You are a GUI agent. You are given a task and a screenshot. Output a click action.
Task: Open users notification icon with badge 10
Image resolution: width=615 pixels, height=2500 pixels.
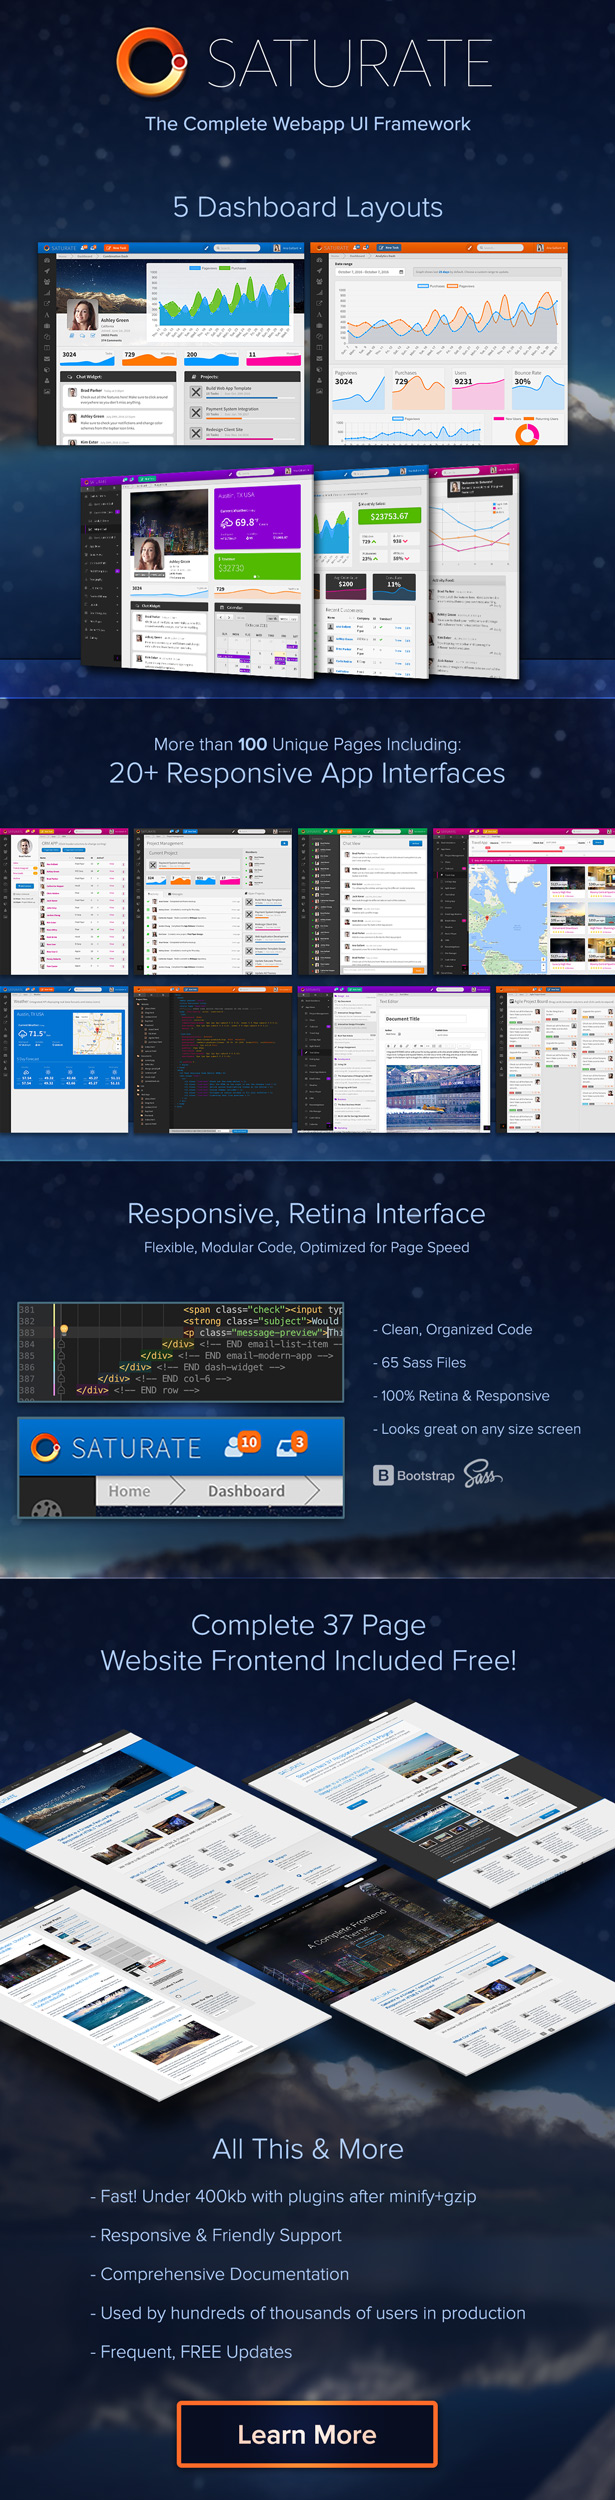pyautogui.click(x=242, y=1444)
